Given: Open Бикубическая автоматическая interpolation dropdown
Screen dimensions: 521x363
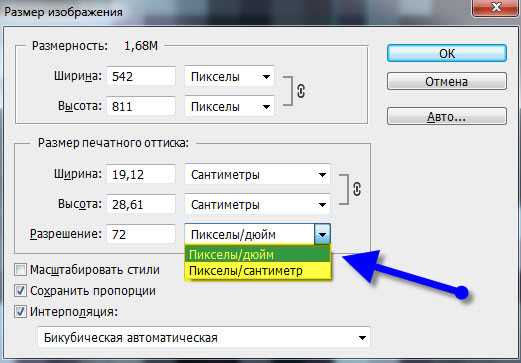Looking at the screenshot, I should pyautogui.click(x=204, y=338).
